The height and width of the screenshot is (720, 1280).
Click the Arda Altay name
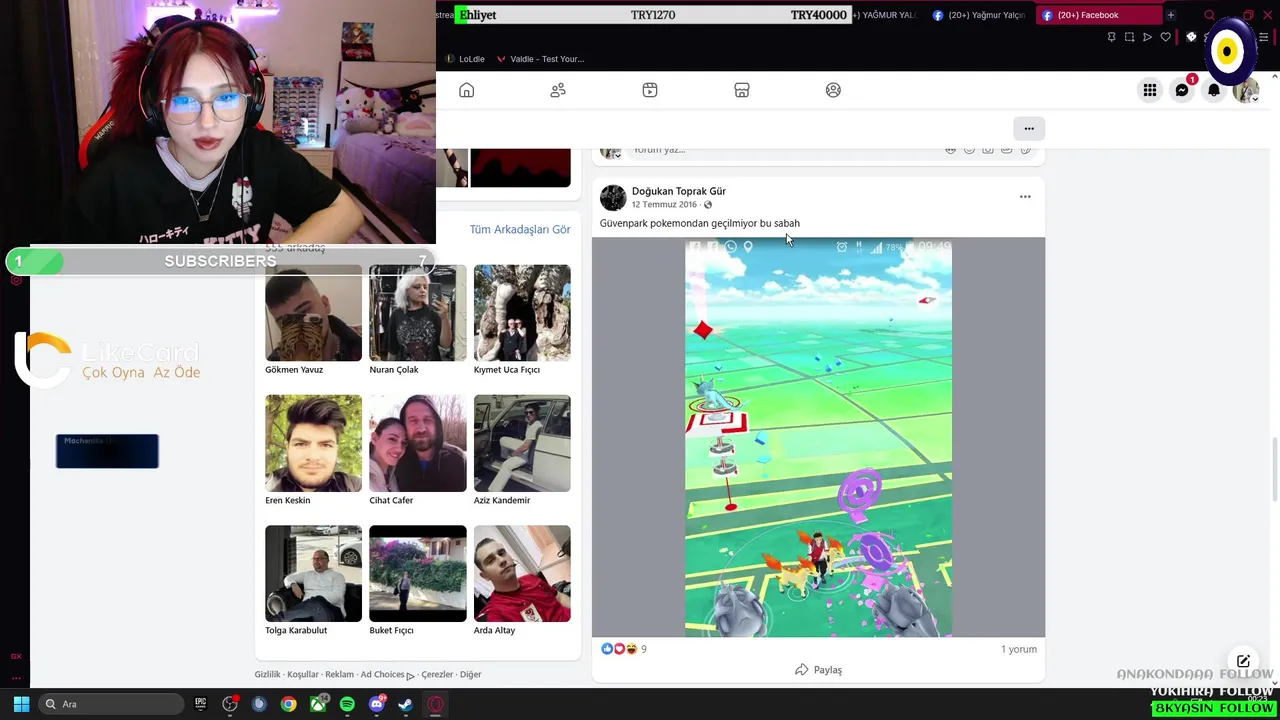click(x=495, y=630)
